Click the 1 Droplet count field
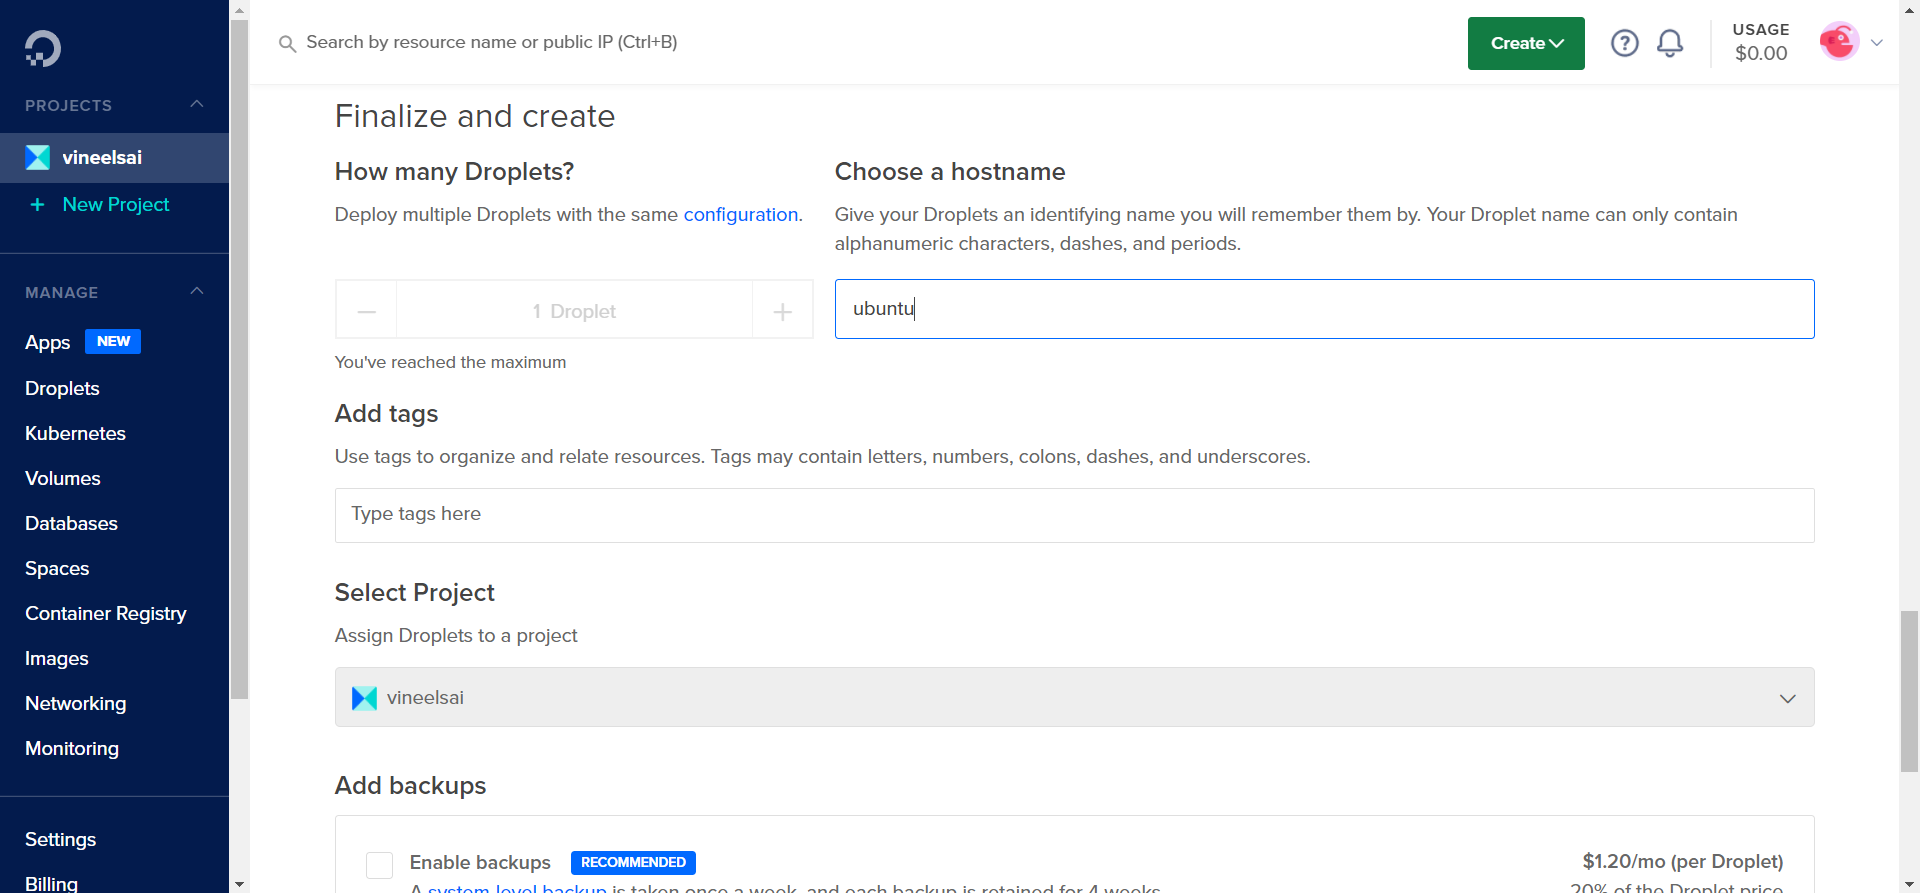 [574, 311]
